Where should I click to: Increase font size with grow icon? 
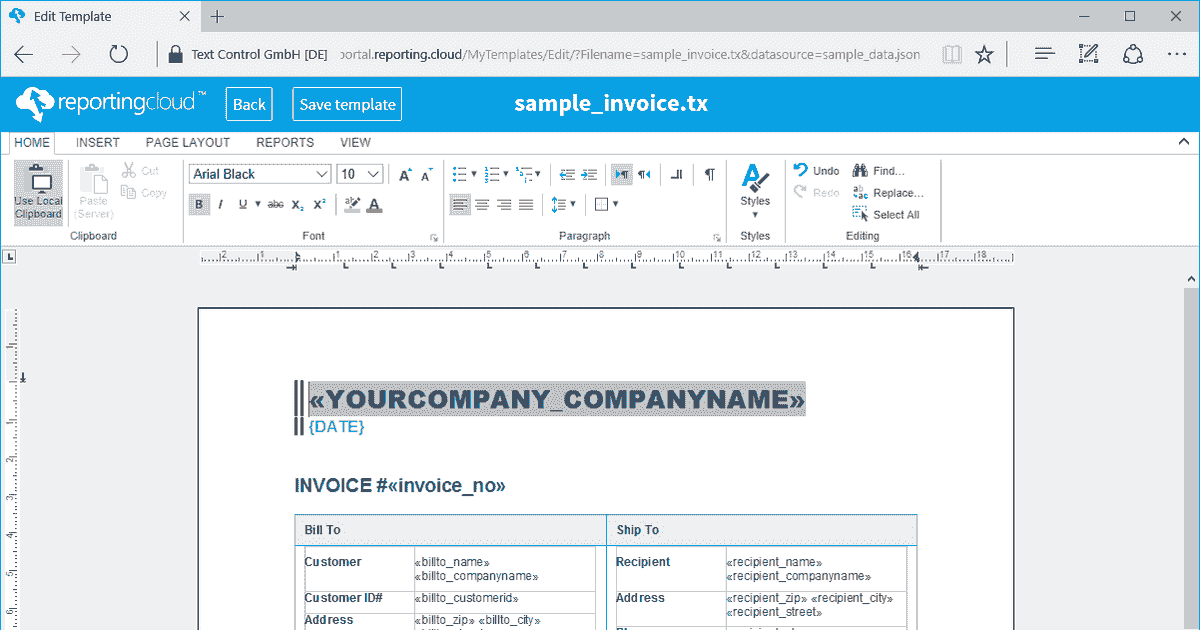[x=405, y=175]
